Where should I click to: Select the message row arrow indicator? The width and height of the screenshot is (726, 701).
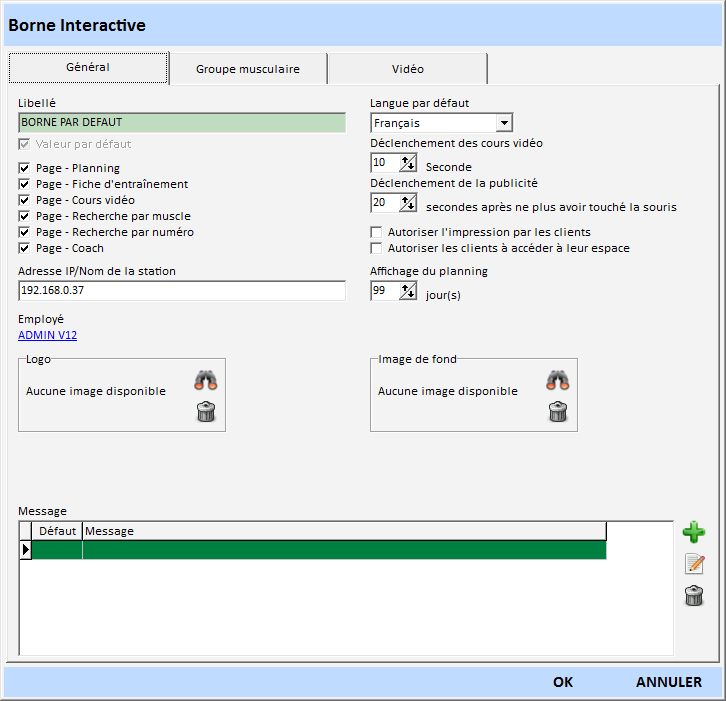pyautogui.click(x=26, y=549)
